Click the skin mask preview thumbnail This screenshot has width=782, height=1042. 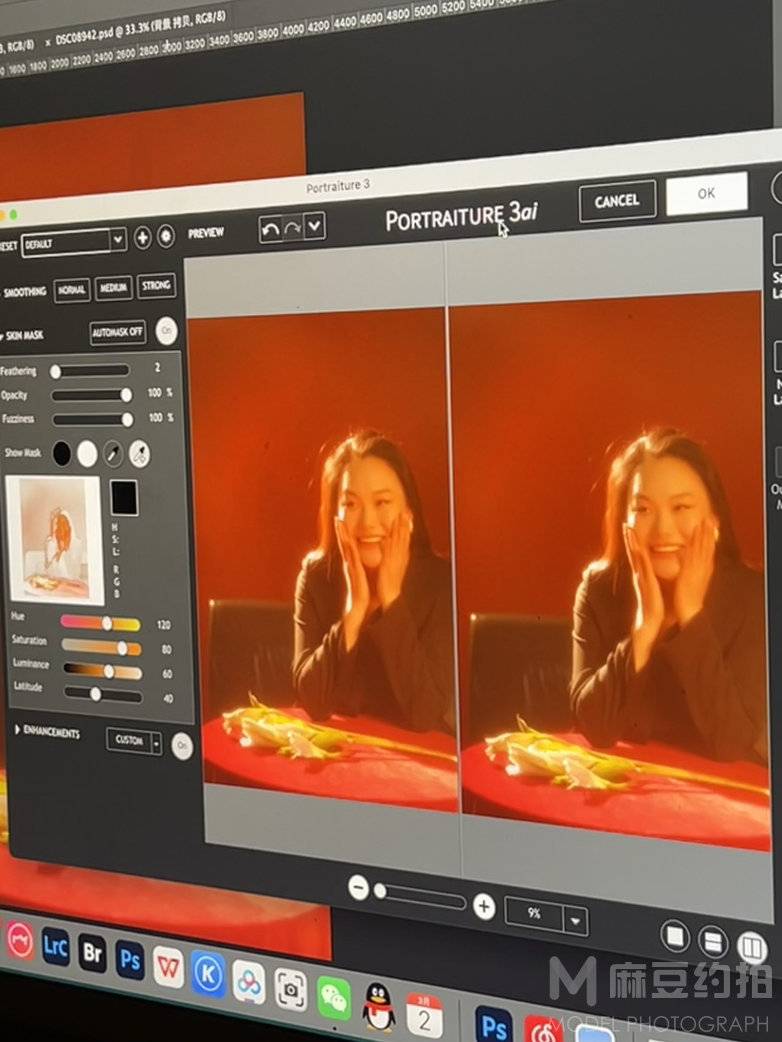tap(54, 540)
